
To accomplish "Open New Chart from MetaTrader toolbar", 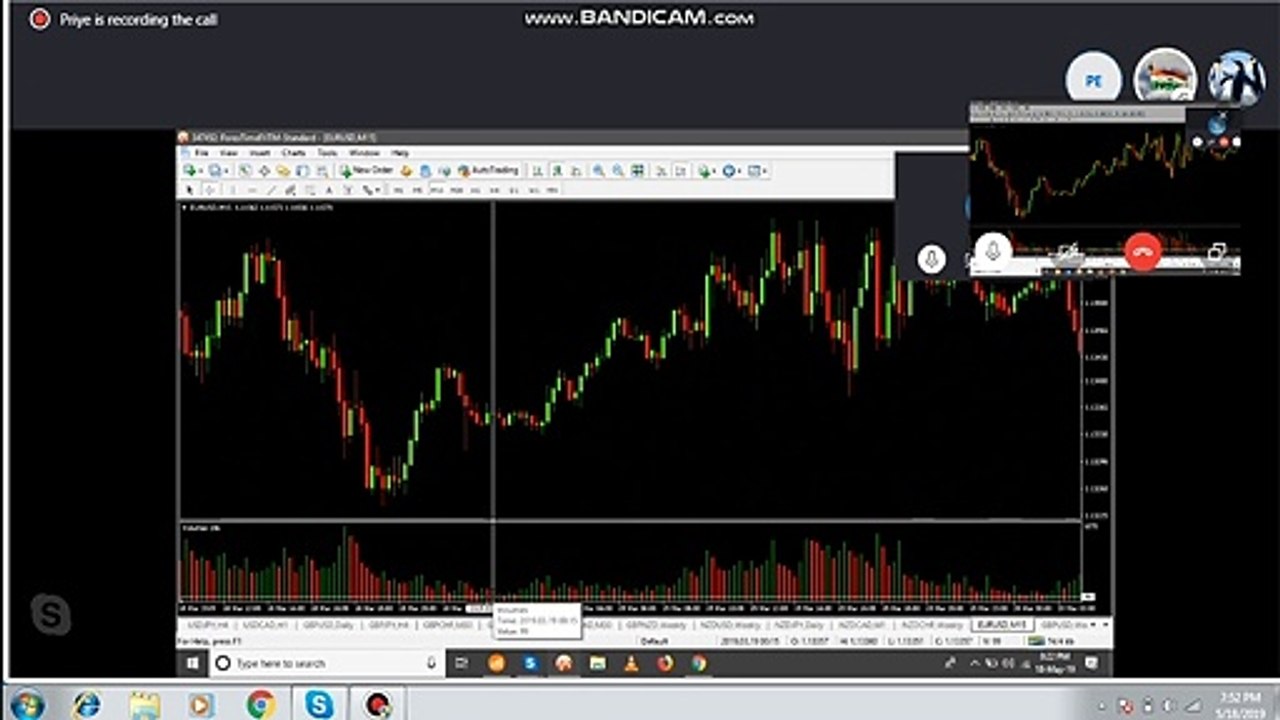I will [189, 171].
